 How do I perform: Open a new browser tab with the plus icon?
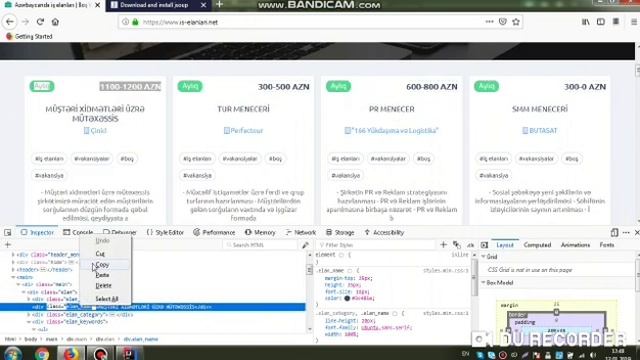(x=220, y=4)
